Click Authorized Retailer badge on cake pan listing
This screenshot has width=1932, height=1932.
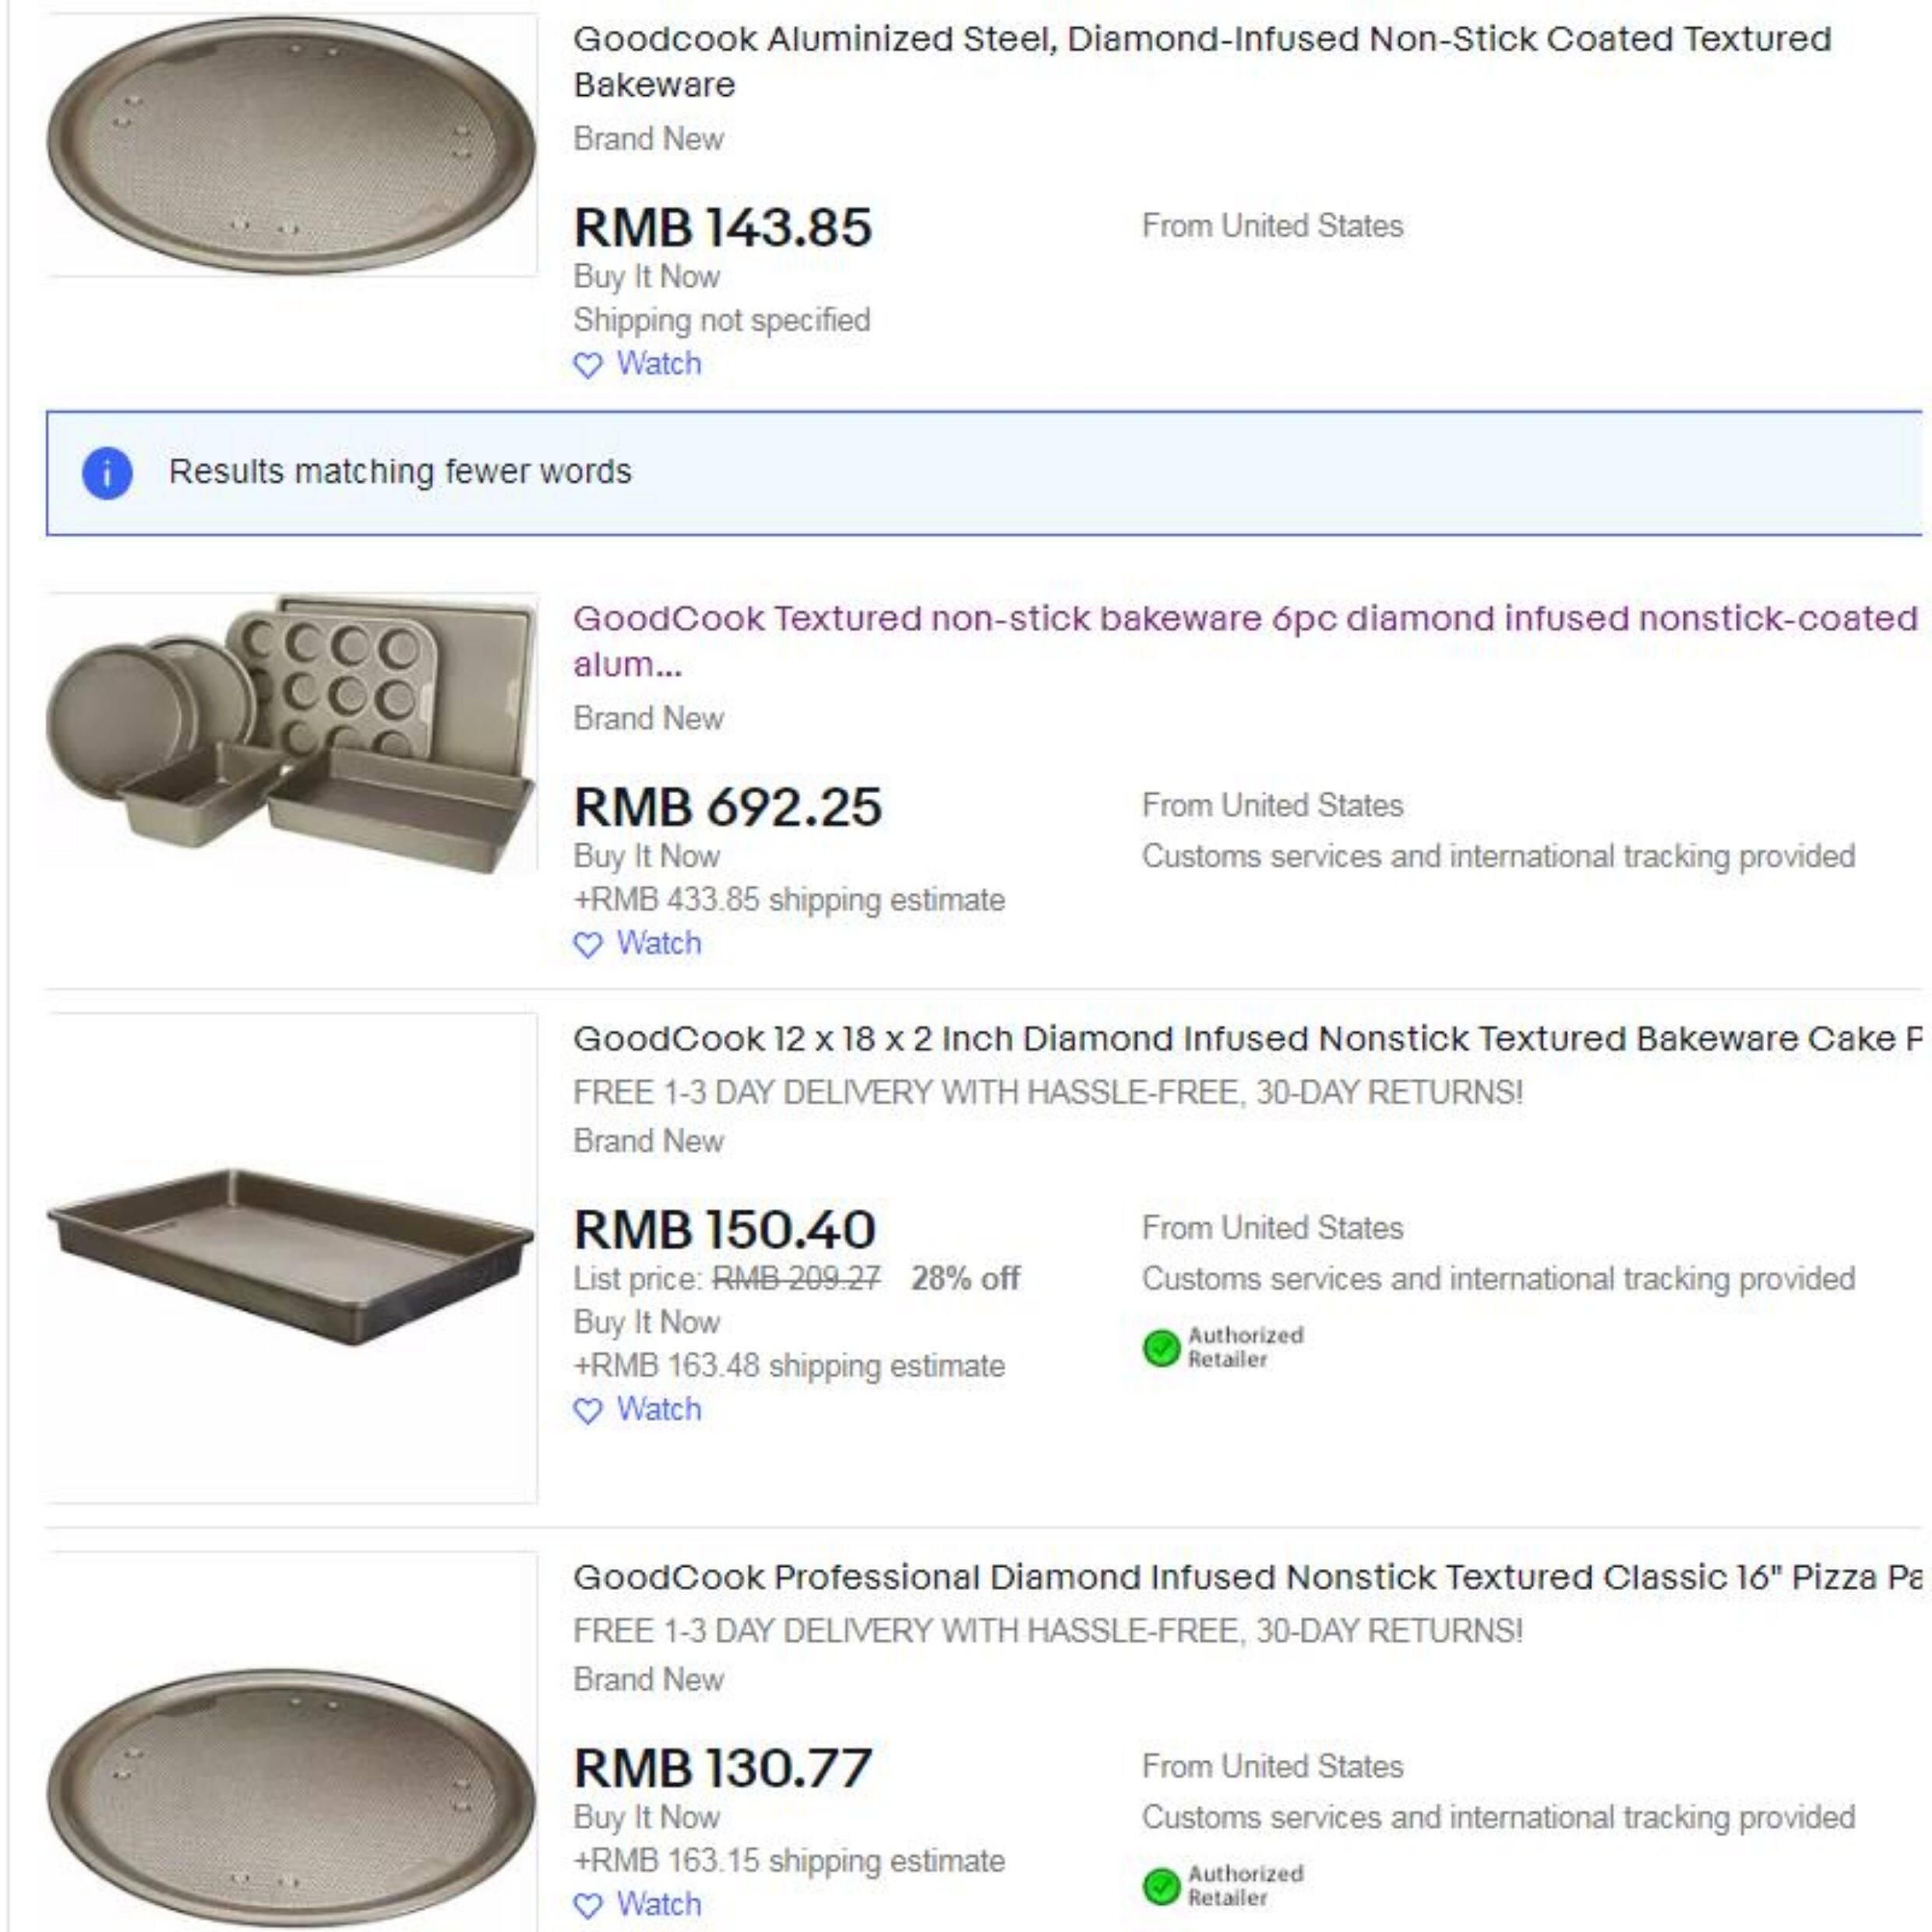1224,1347
